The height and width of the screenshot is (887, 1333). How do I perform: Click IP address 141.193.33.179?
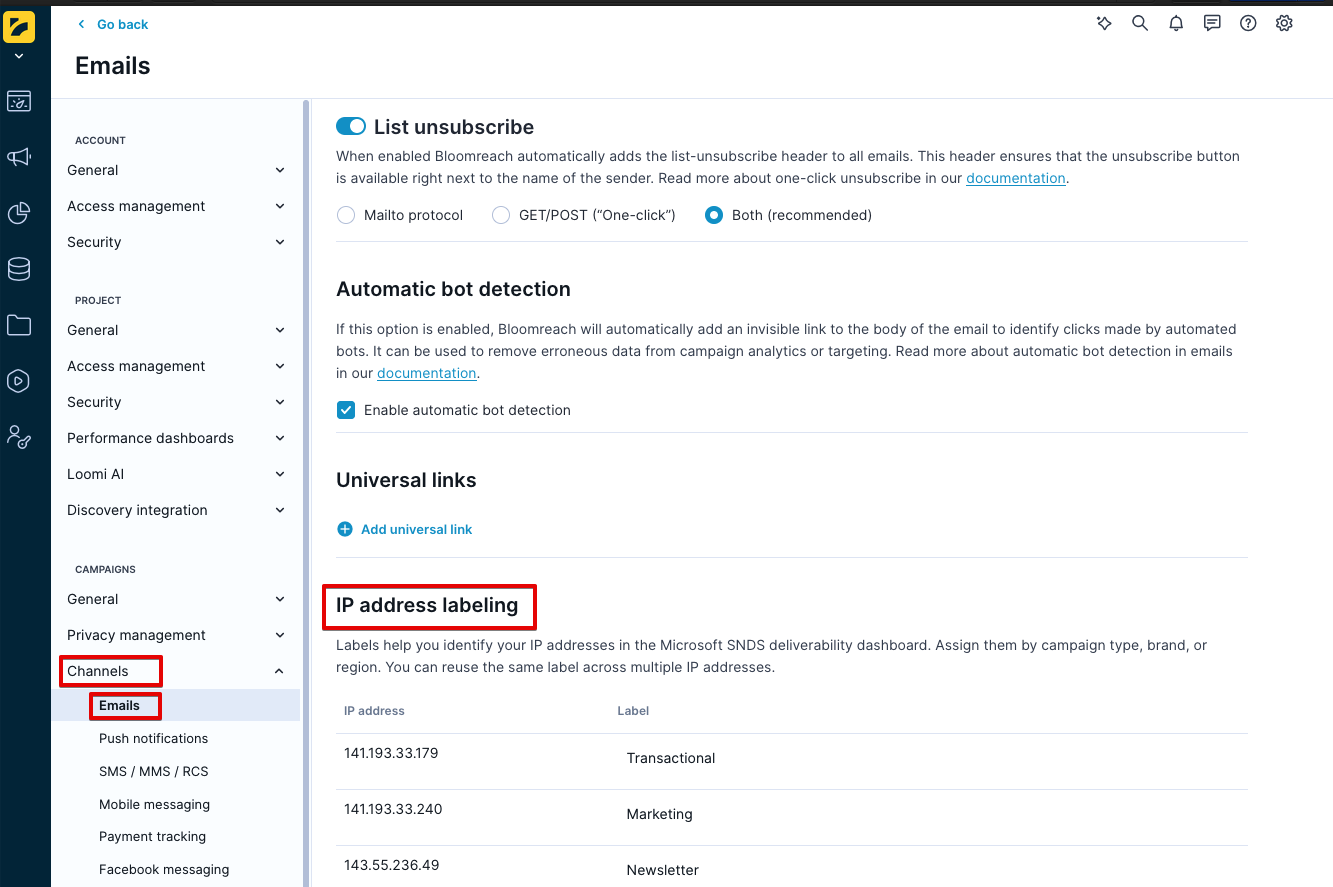click(391, 753)
